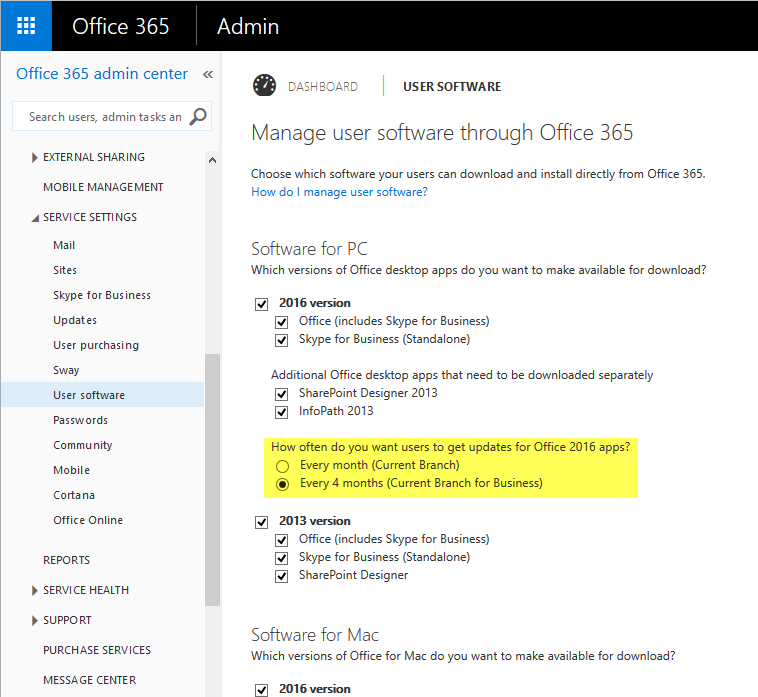Open the Mobile settings page
Image resolution: width=758 pixels, height=697 pixels.
72,470
